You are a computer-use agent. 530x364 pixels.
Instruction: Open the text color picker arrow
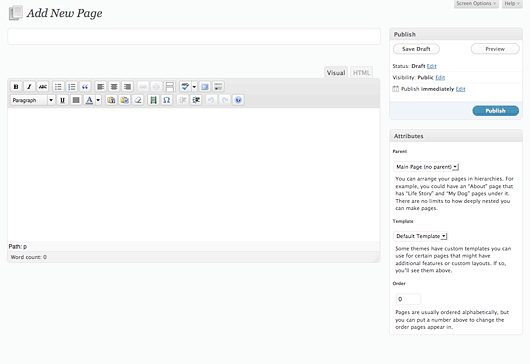(98, 100)
